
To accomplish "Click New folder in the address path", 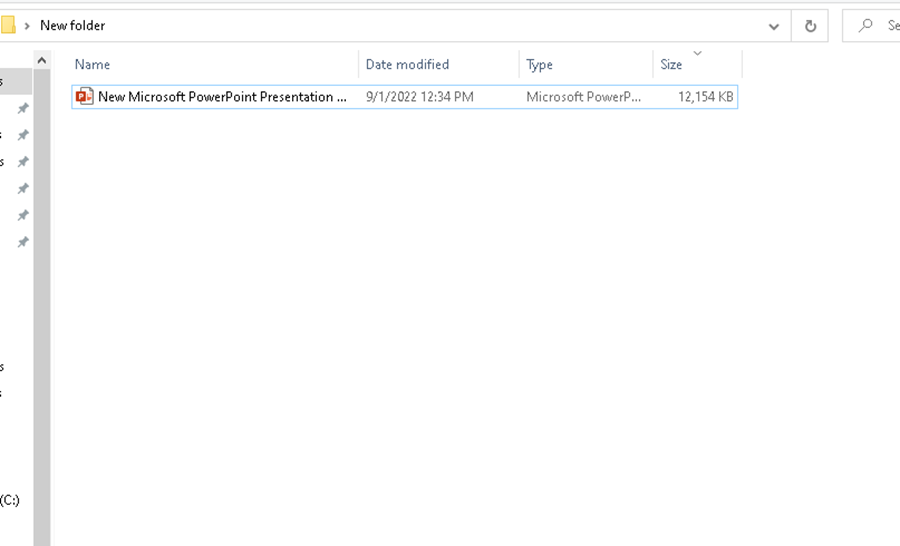I will (x=73, y=25).
